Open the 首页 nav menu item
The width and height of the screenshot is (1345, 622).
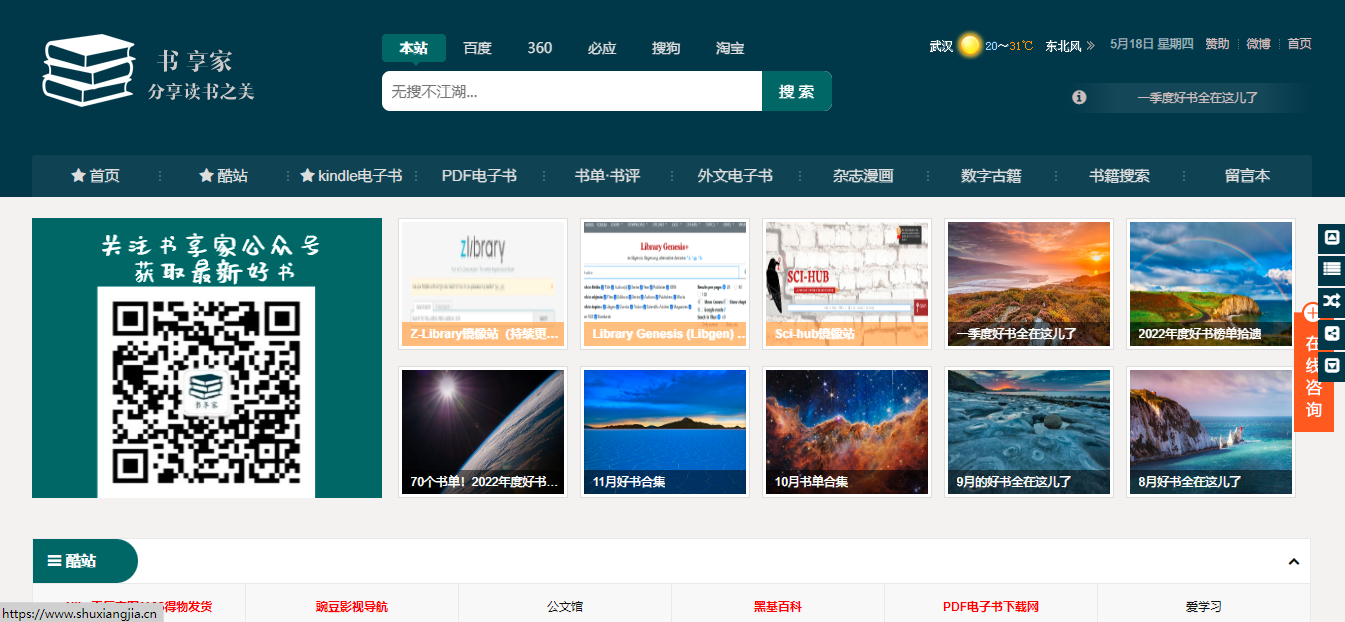click(x=95, y=176)
